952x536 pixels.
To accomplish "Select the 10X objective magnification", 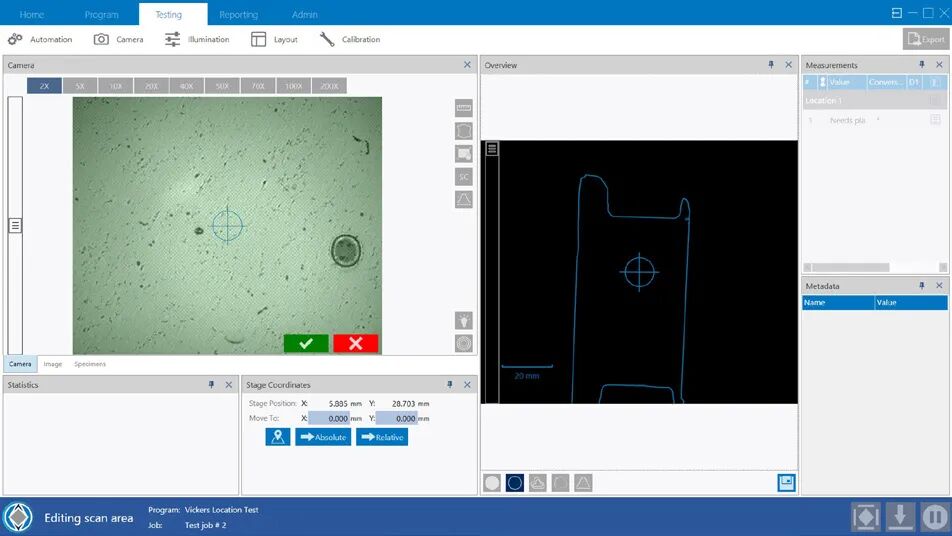I will coord(115,86).
